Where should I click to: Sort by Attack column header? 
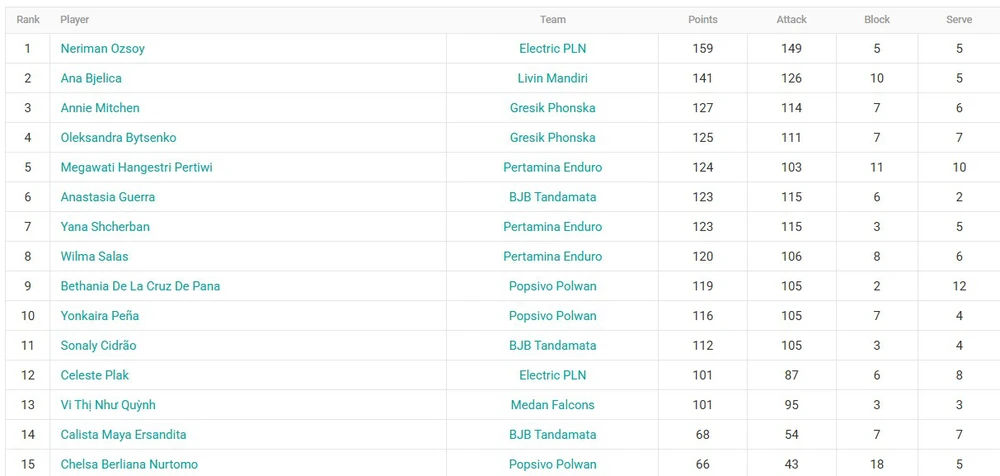click(x=791, y=20)
